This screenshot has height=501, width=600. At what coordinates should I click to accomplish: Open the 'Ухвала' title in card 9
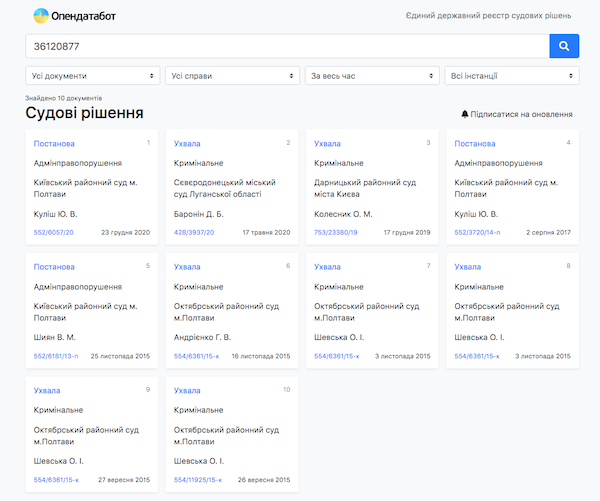(47, 390)
